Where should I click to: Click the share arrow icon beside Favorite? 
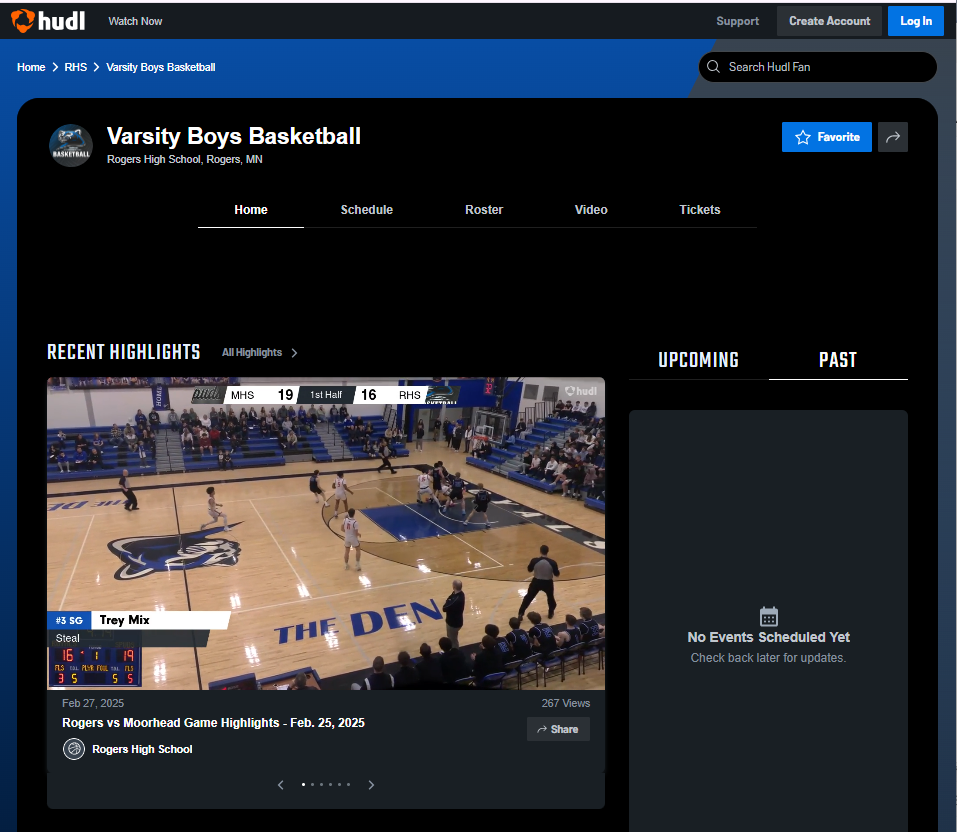pos(892,137)
